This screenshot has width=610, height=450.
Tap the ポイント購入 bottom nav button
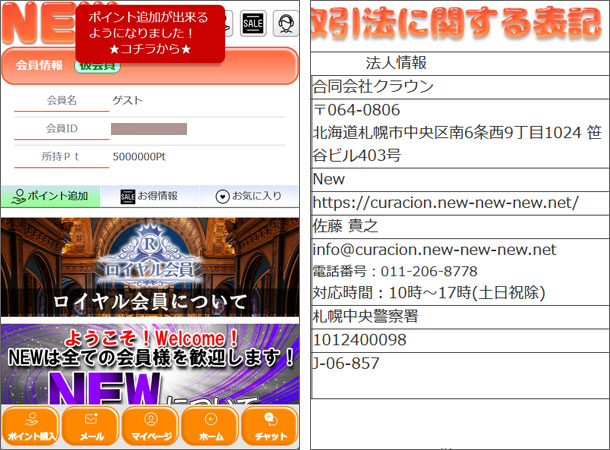[x=30, y=426]
